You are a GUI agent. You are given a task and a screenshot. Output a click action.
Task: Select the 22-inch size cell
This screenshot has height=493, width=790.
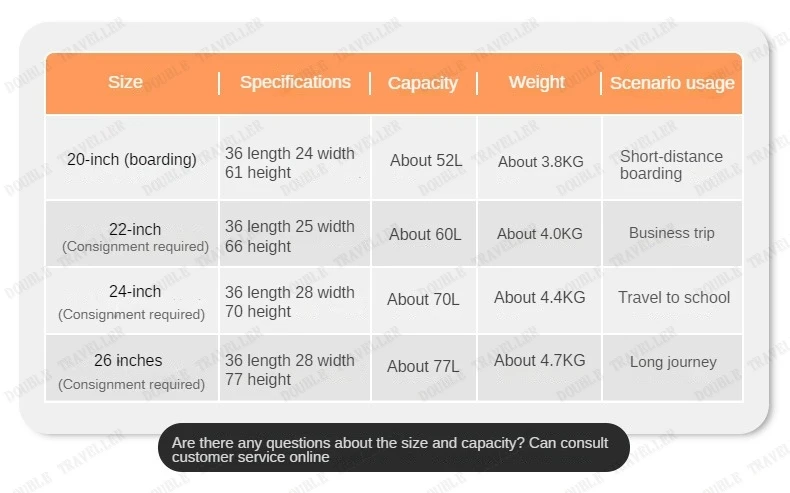[x=134, y=236]
